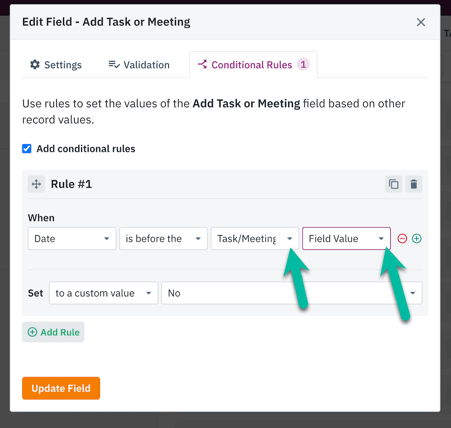Open the 'No' value dropdown
The height and width of the screenshot is (428, 451).
292,293
